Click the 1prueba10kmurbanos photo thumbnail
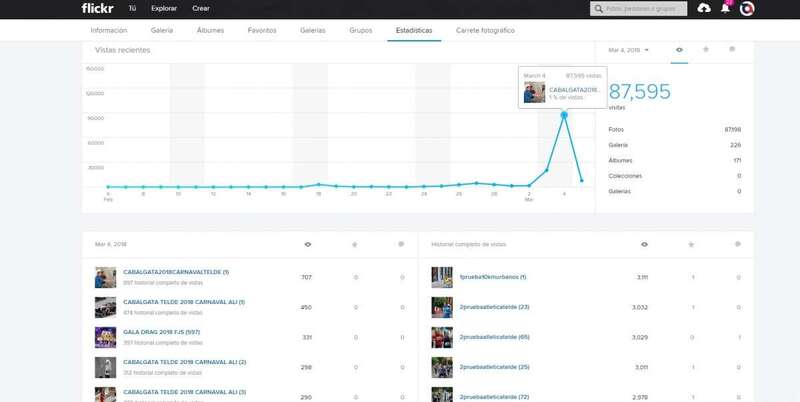 [441, 277]
